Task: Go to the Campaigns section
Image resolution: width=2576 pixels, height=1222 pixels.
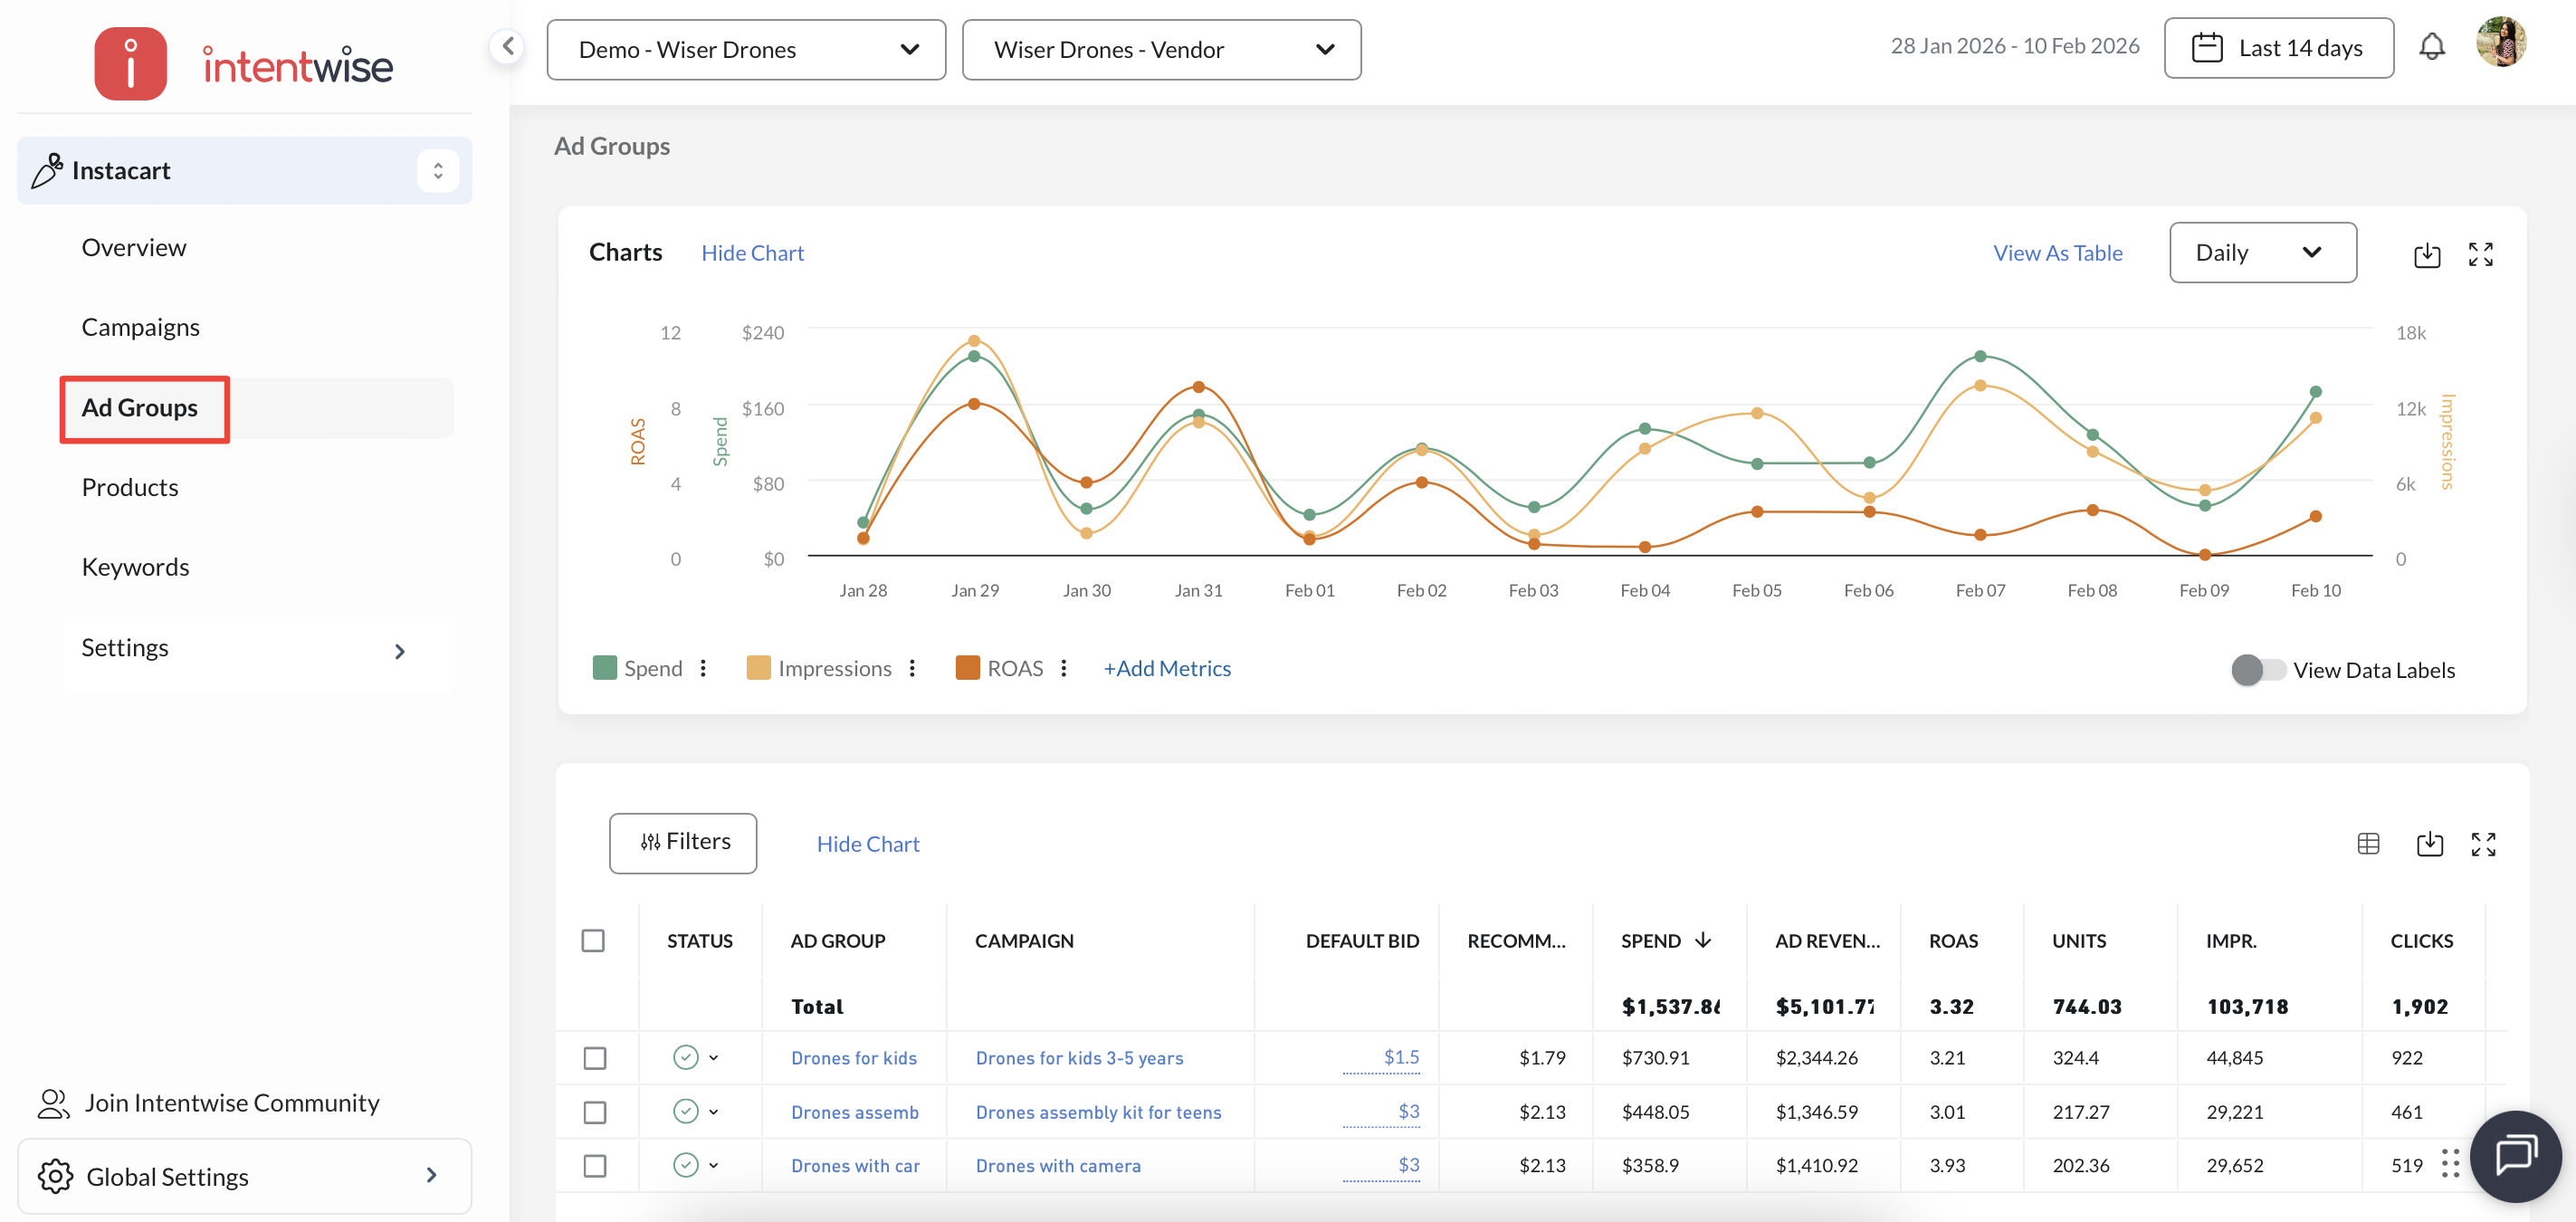Action: pyautogui.click(x=140, y=327)
